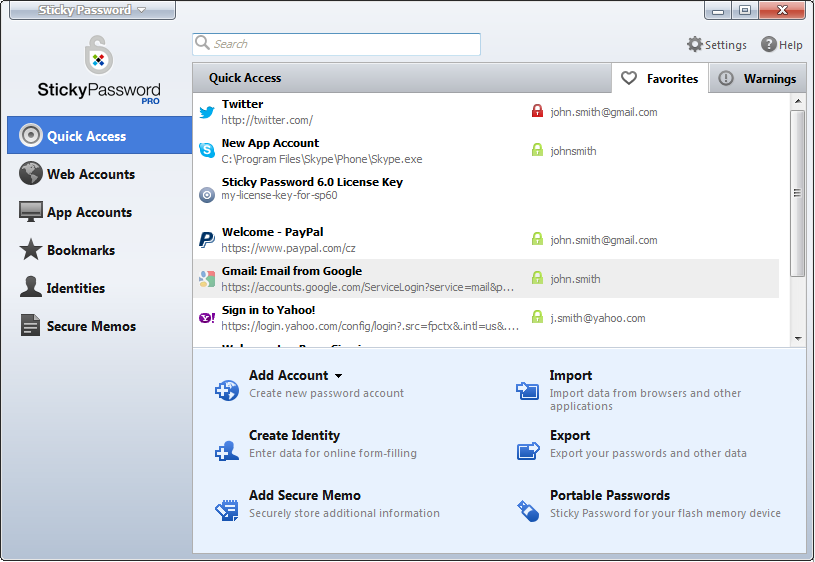Click the Create Identity label
This screenshot has width=815, height=562.
coord(294,435)
